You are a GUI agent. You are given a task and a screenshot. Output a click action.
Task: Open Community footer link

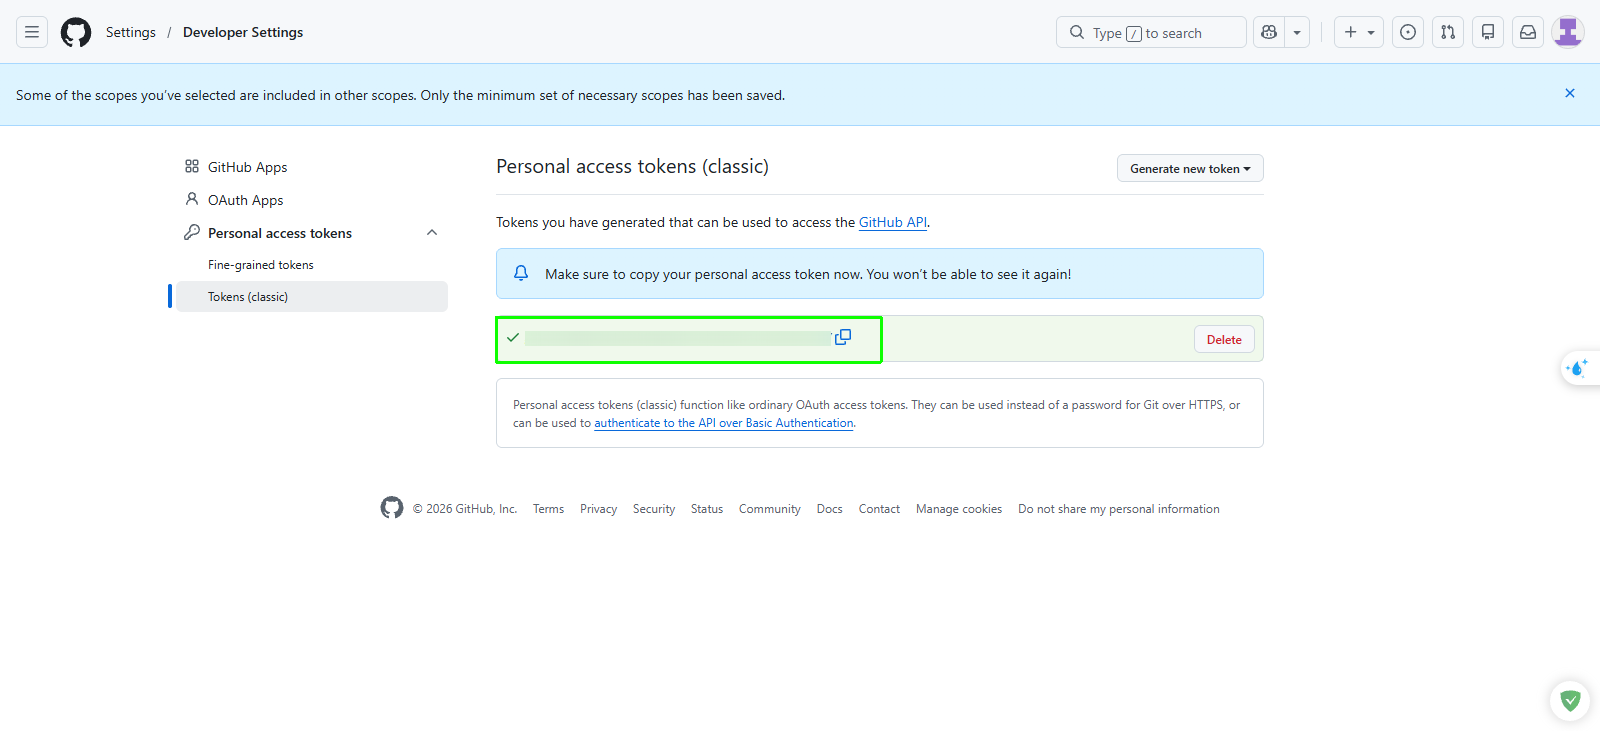(x=770, y=509)
